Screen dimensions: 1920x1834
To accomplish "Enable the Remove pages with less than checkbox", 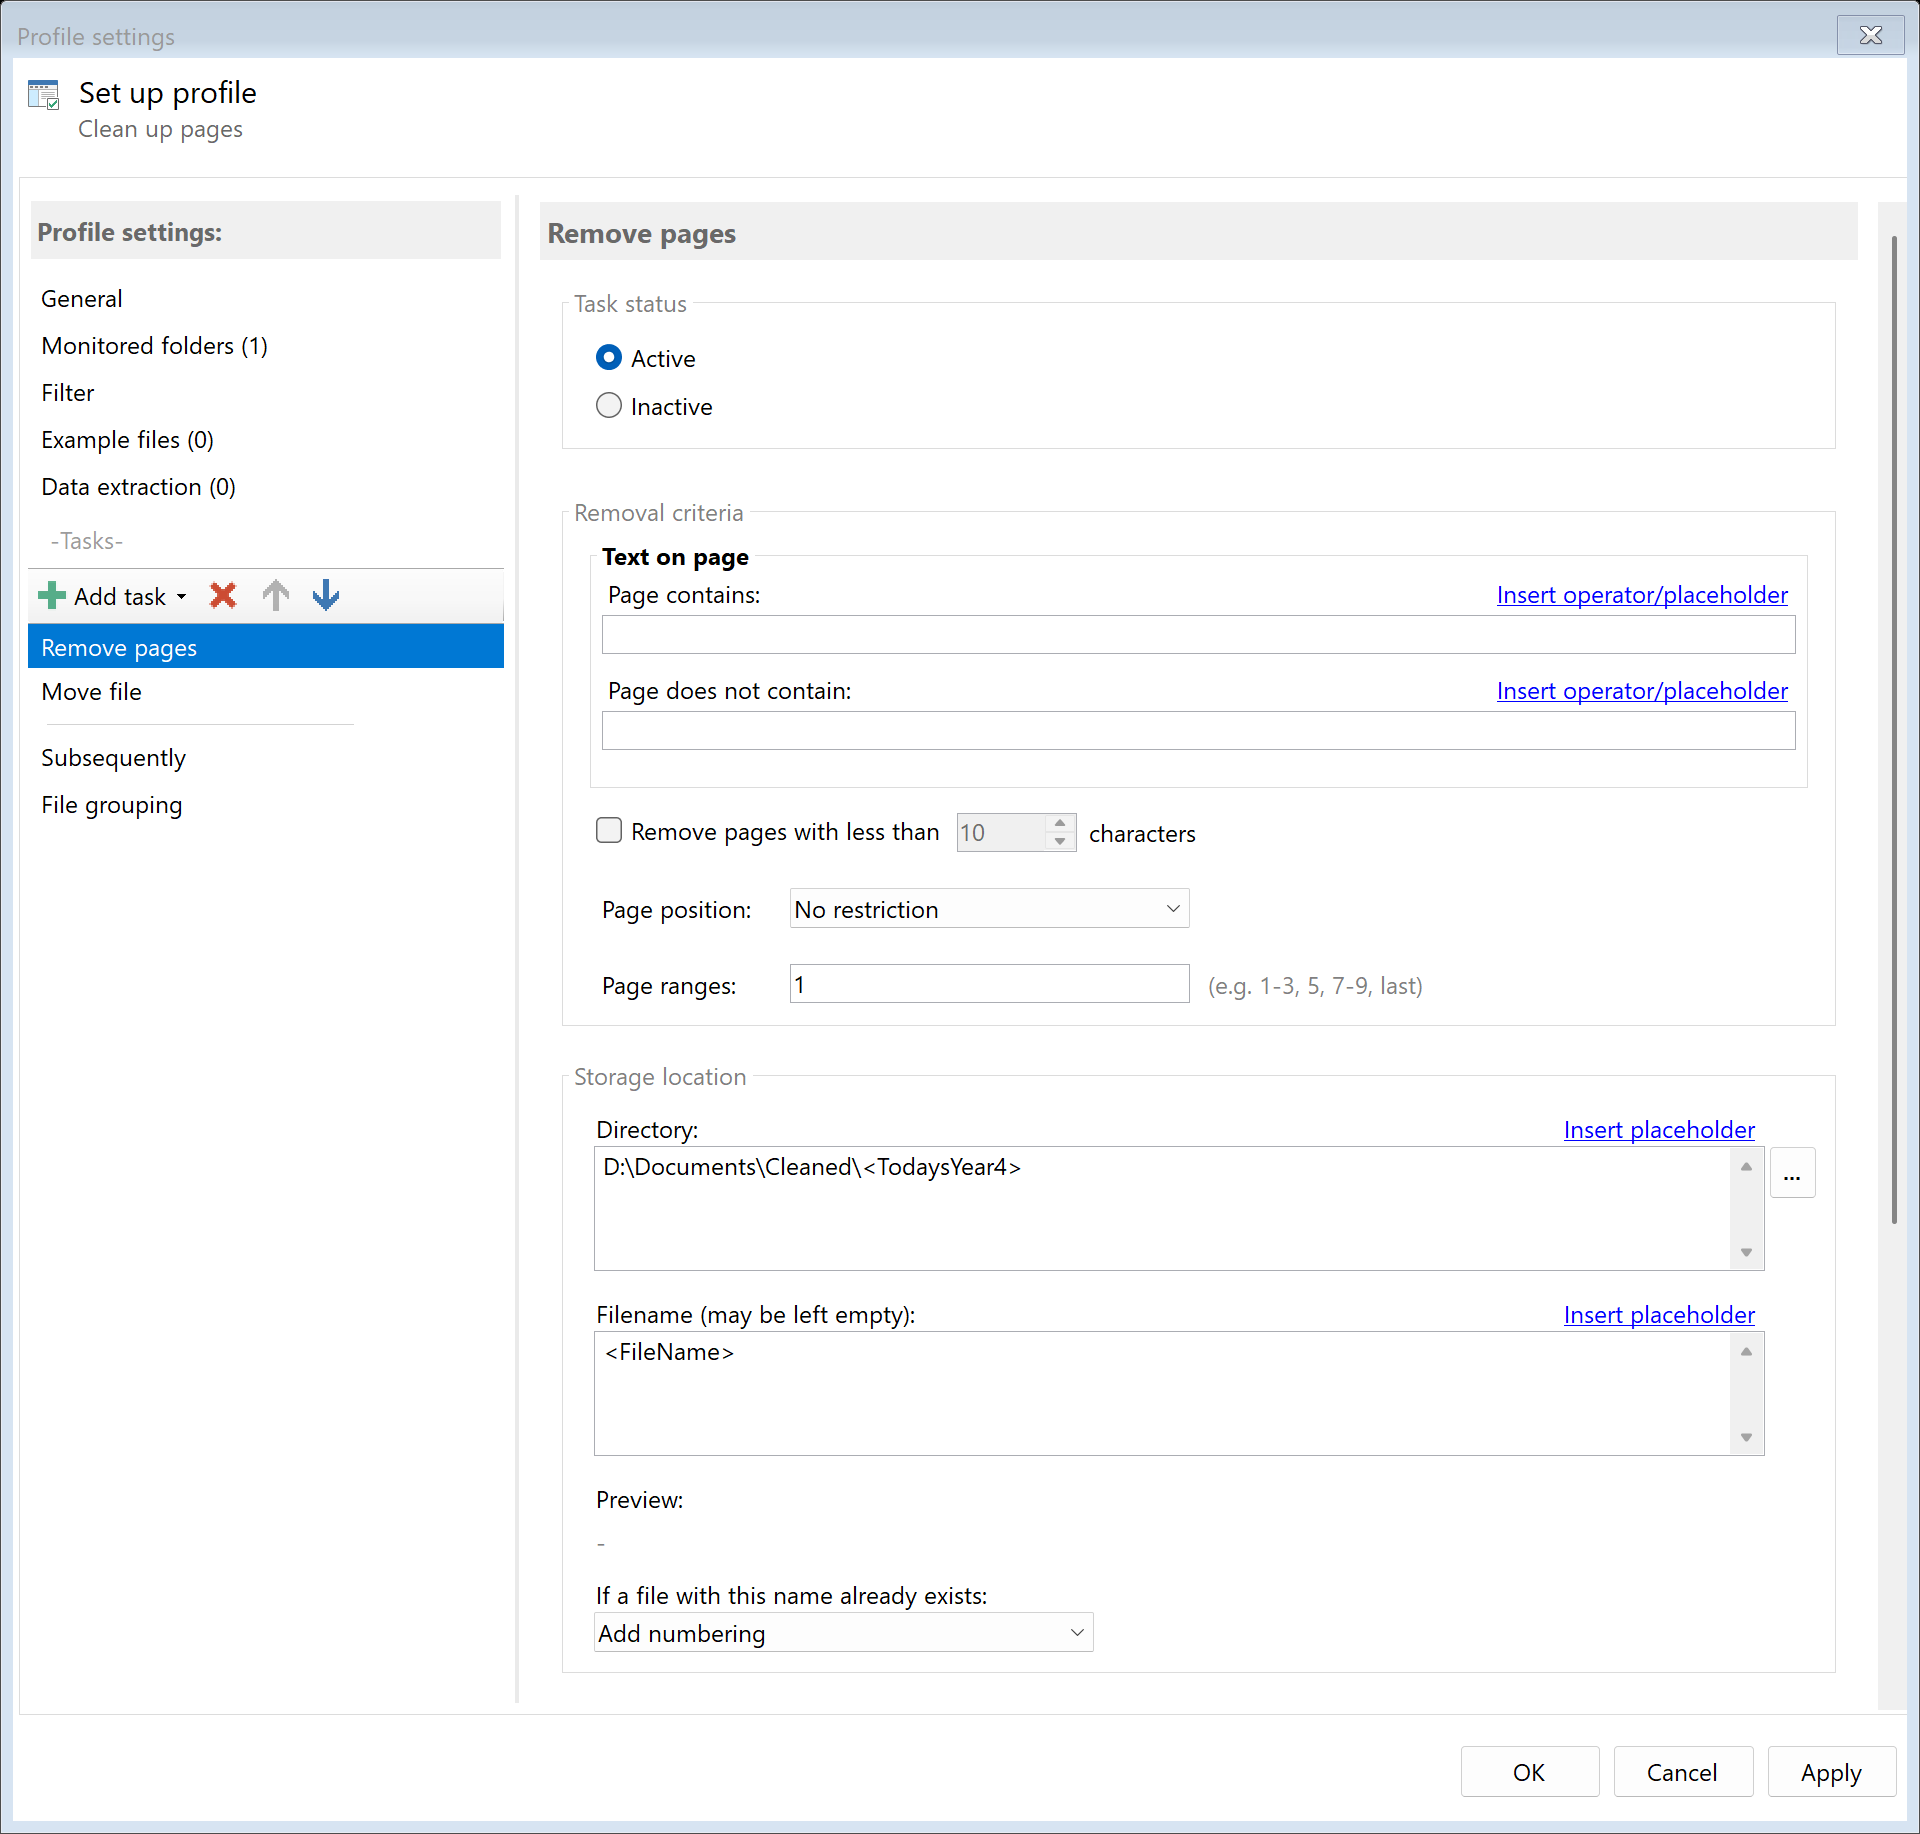I will pos(608,831).
